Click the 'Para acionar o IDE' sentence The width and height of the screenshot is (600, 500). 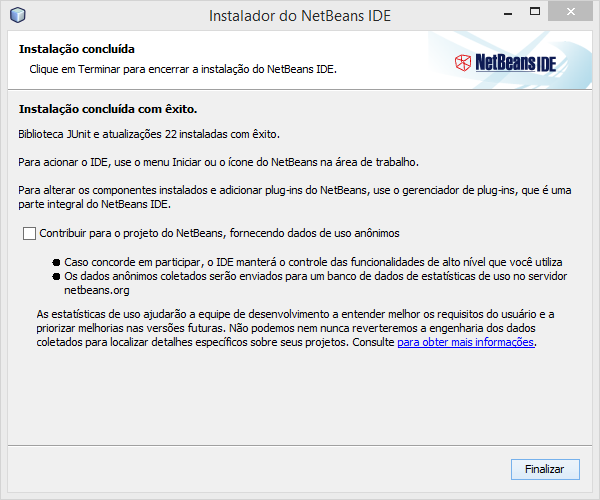(218, 162)
